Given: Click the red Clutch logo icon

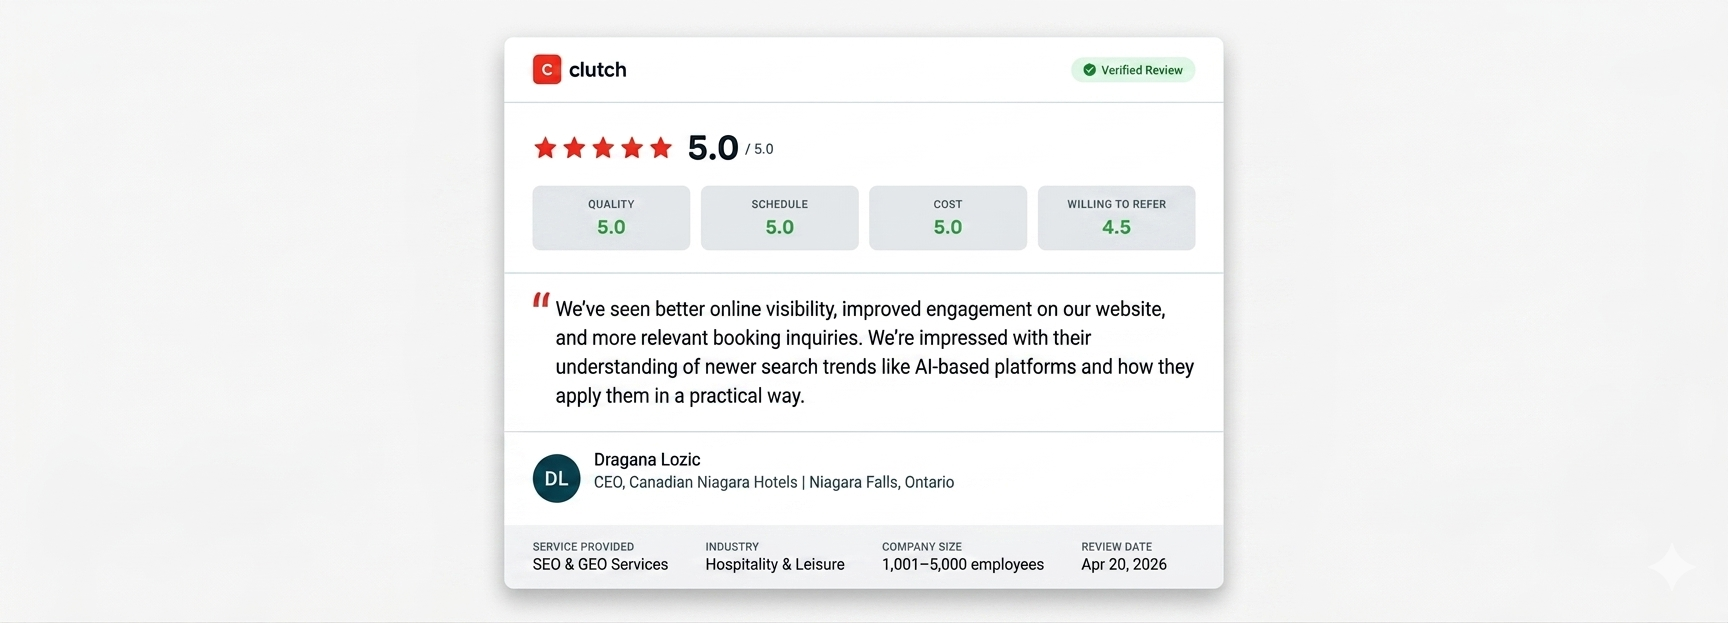Looking at the screenshot, I should pos(547,69).
